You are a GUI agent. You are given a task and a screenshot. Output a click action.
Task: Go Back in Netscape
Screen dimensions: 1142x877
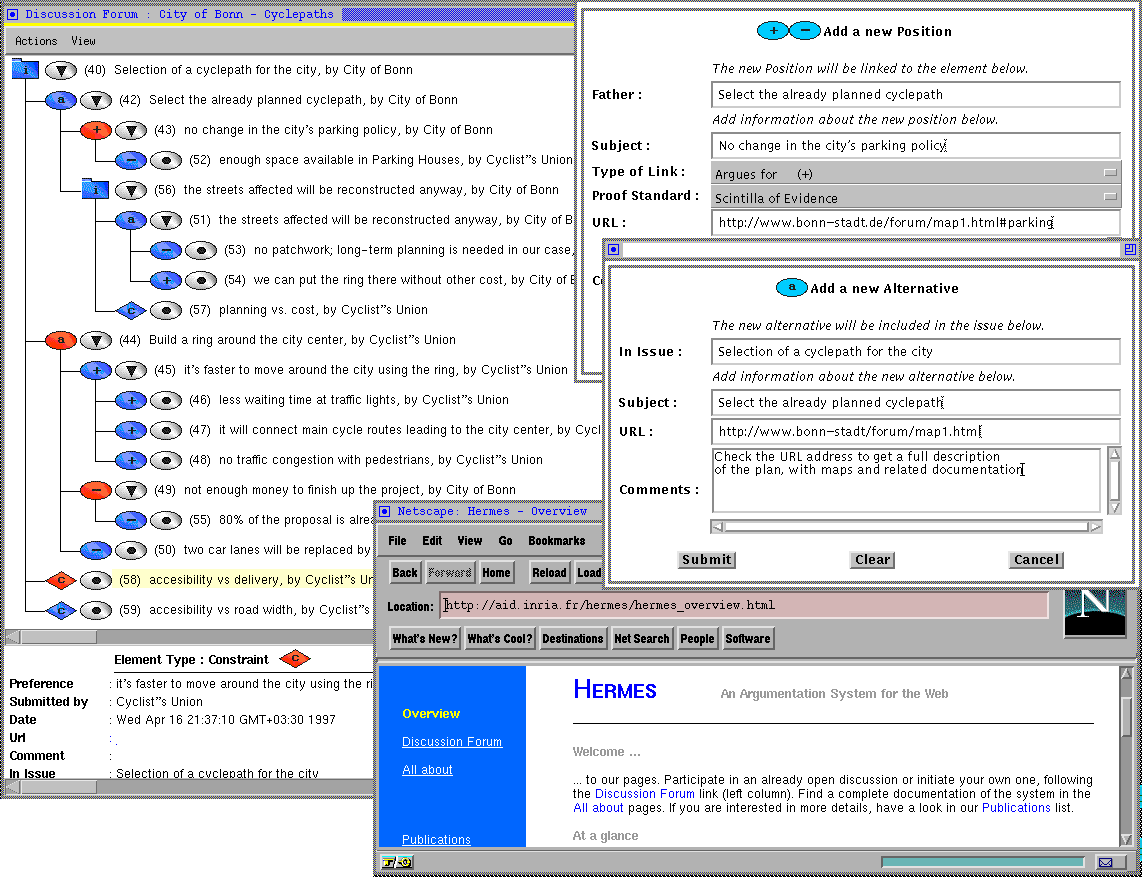[x=405, y=573]
